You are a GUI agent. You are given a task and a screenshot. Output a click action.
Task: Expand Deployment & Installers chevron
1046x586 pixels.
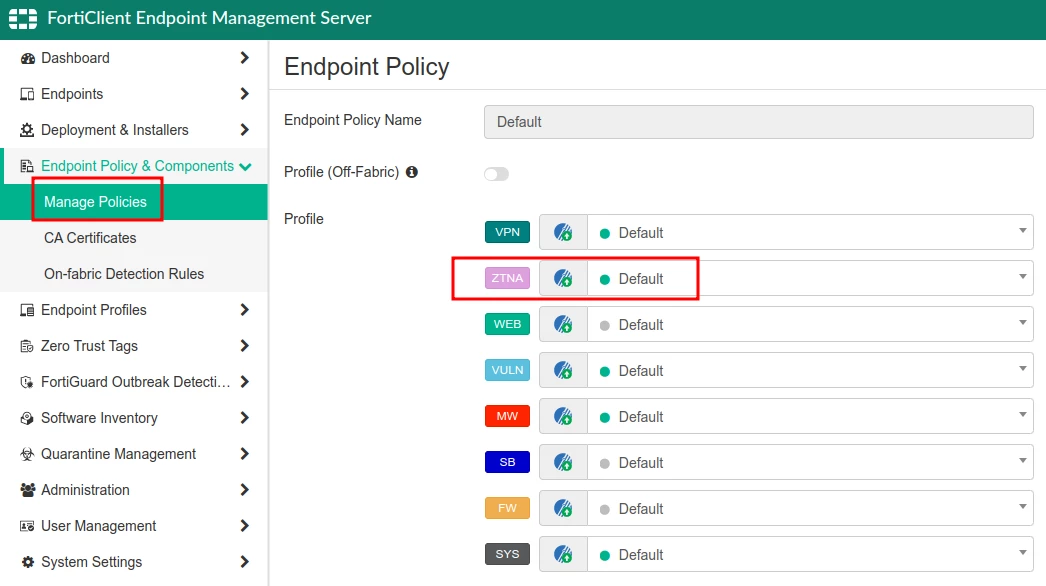coord(245,130)
